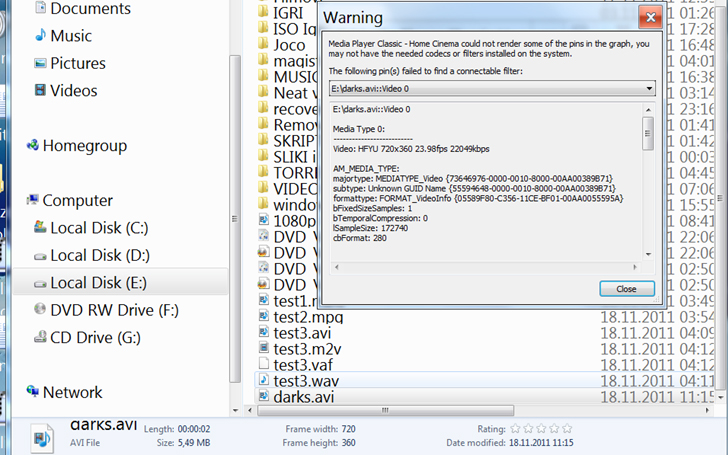Click the 1080p video file icon

[263, 219]
